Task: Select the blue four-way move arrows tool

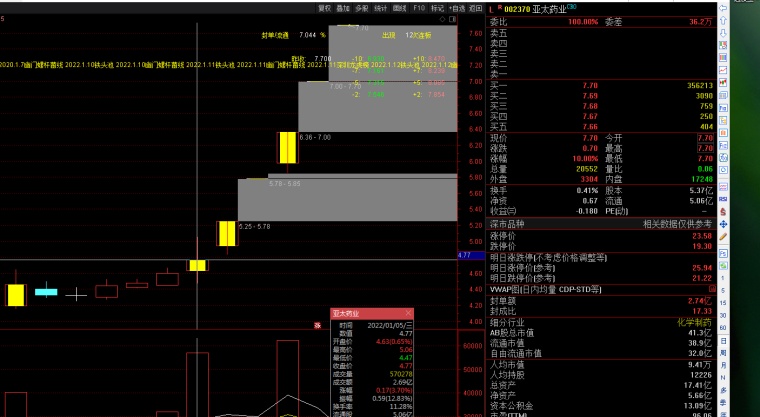Action: coord(723,224)
